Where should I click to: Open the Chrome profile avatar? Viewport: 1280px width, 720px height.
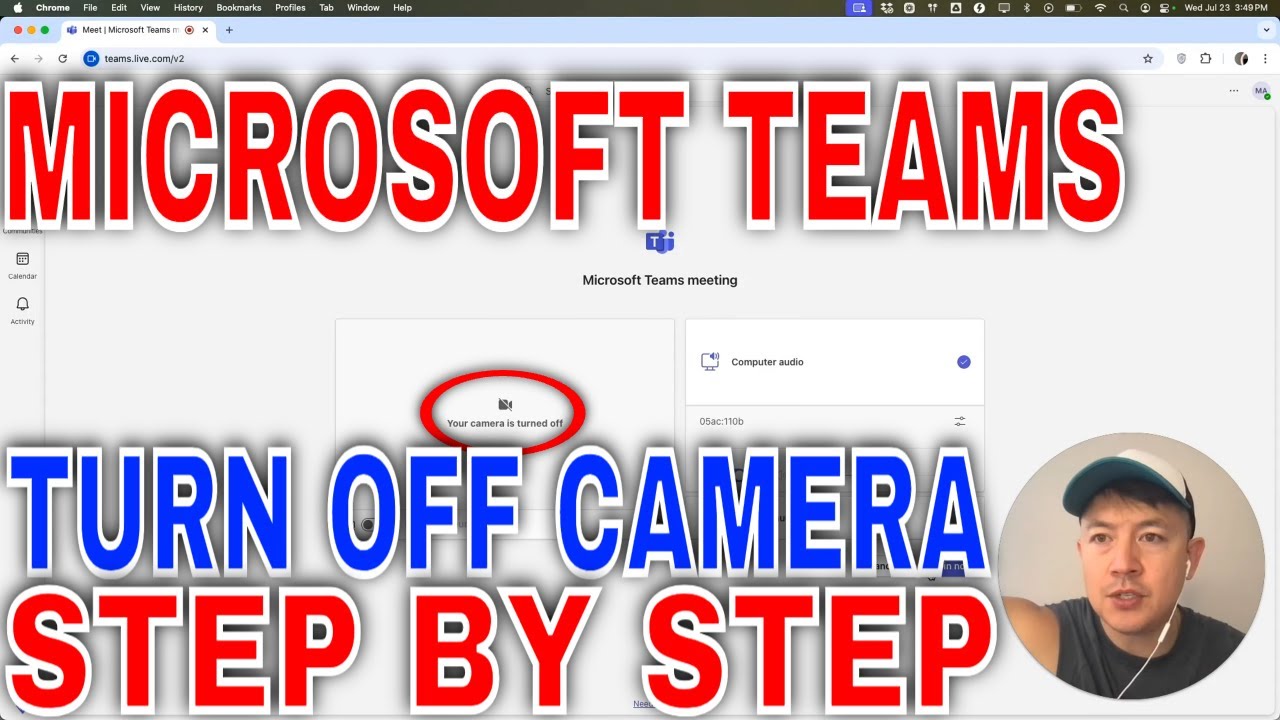(1241, 59)
